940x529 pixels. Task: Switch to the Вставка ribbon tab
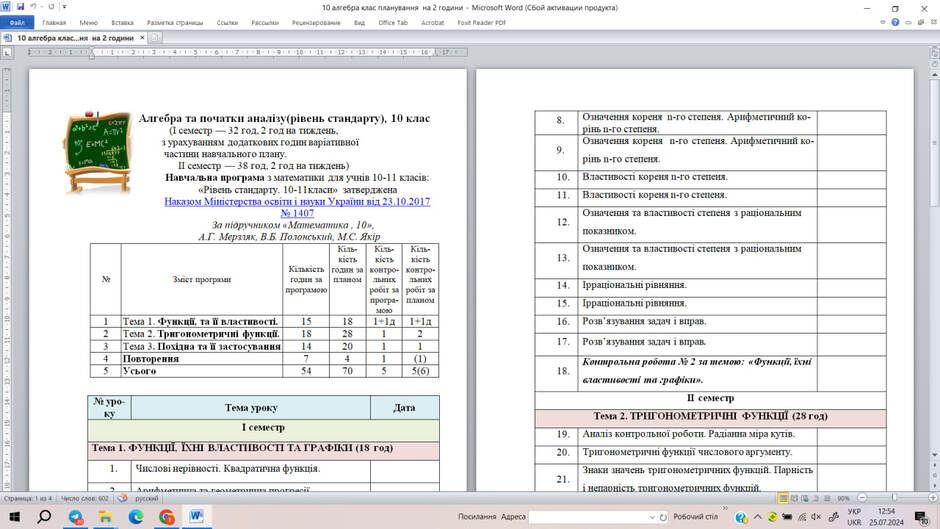122,23
